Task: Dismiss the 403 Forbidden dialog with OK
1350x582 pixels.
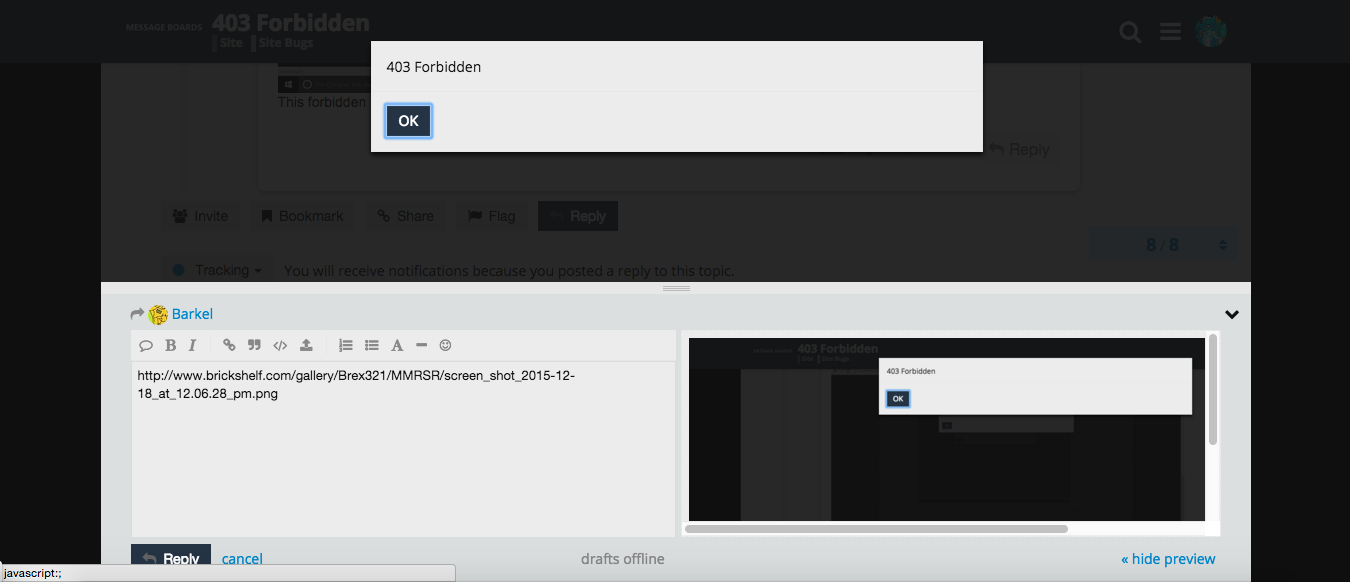Action: click(408, 120)
